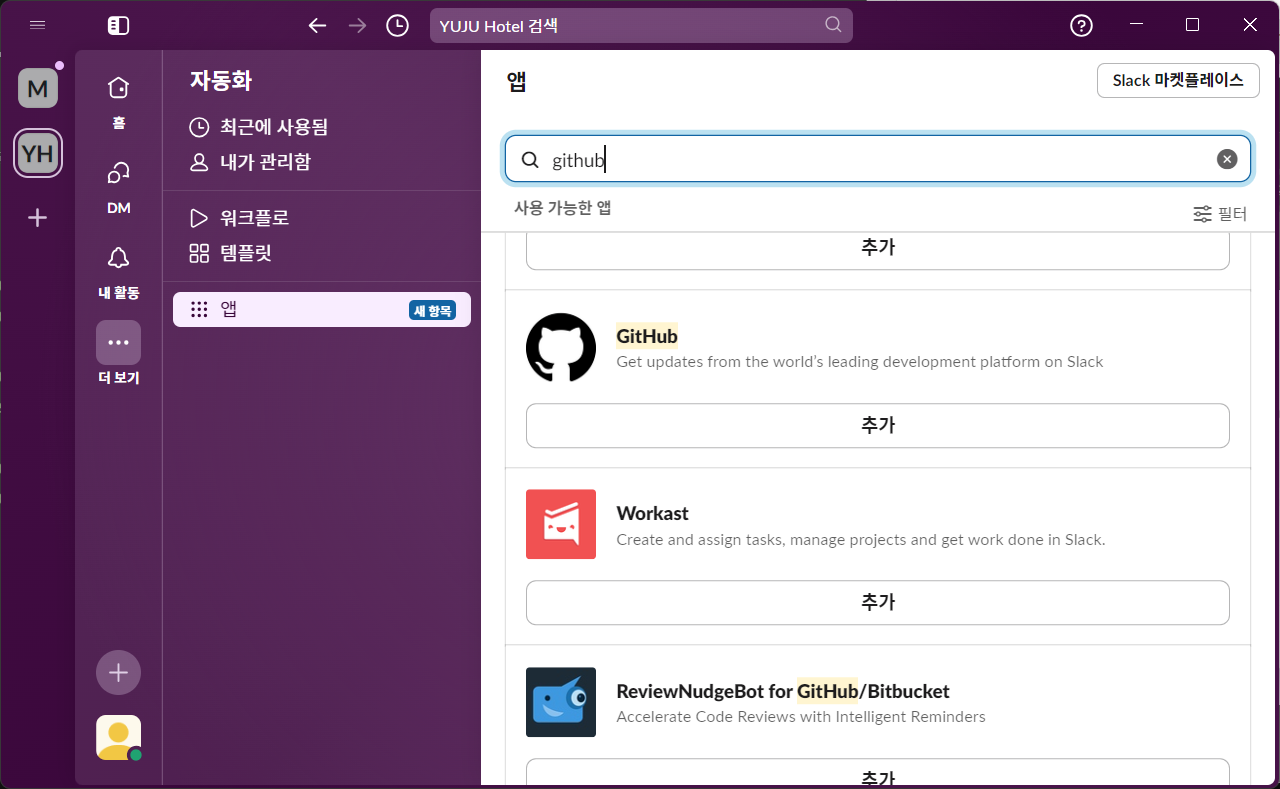The image size is (1280, 789).
Task: Open the 내 활동 activity tab
Action: 118,271
